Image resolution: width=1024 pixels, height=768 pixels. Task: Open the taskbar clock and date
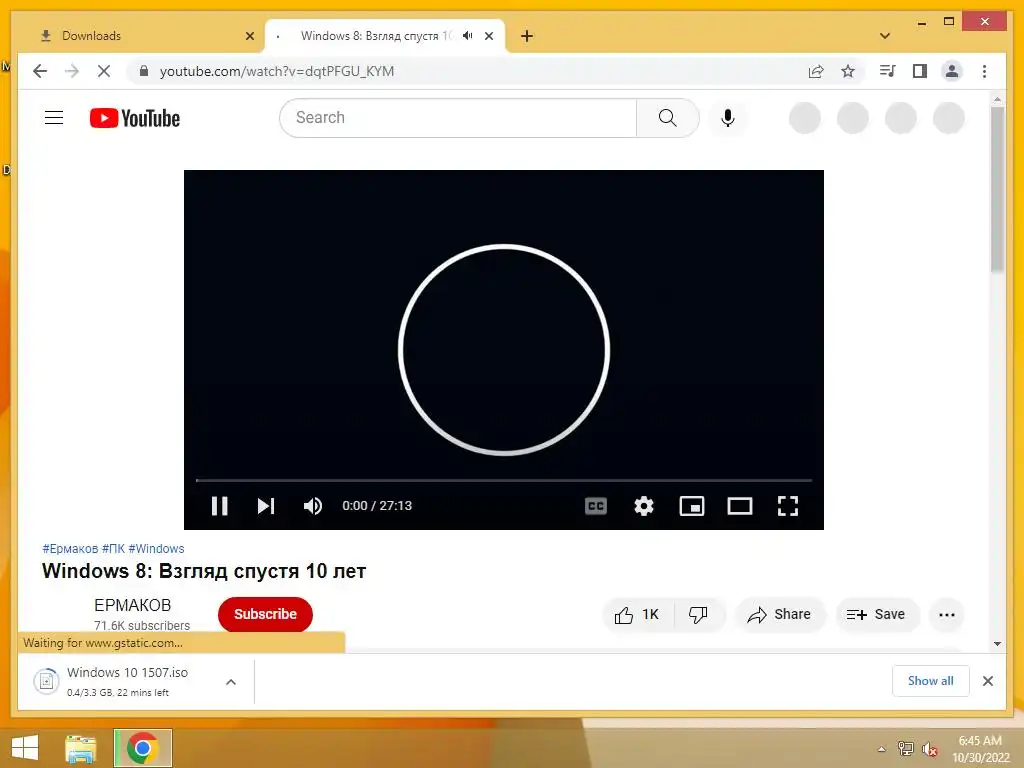[980, 749]
